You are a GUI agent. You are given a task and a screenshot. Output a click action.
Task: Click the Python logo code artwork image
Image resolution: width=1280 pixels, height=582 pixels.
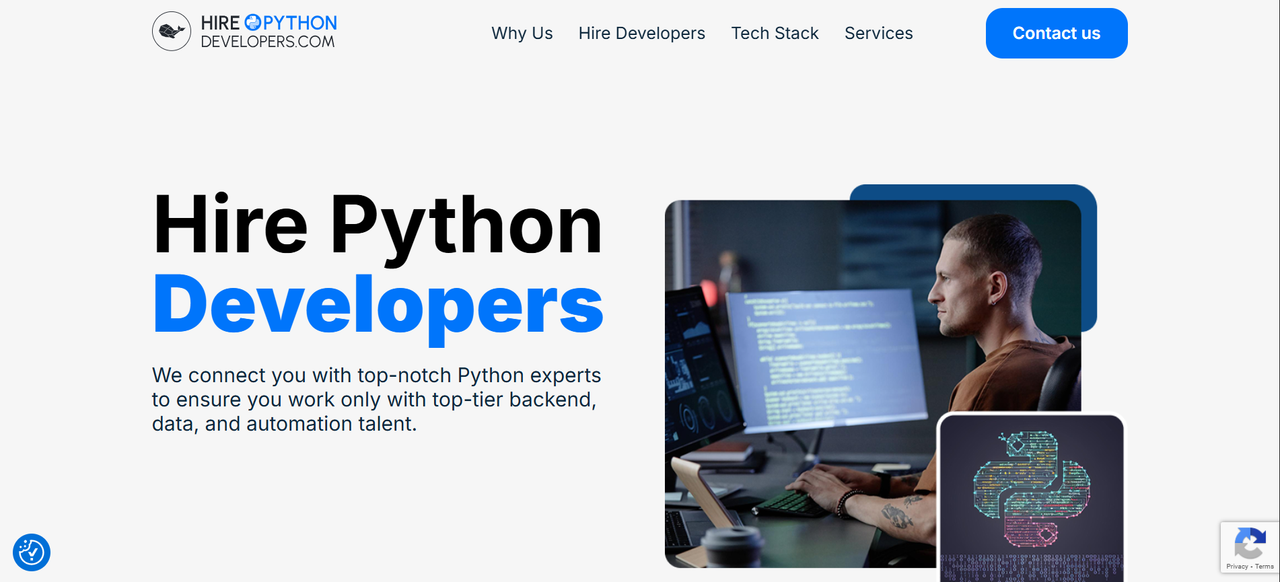(x=1032, y=498)
